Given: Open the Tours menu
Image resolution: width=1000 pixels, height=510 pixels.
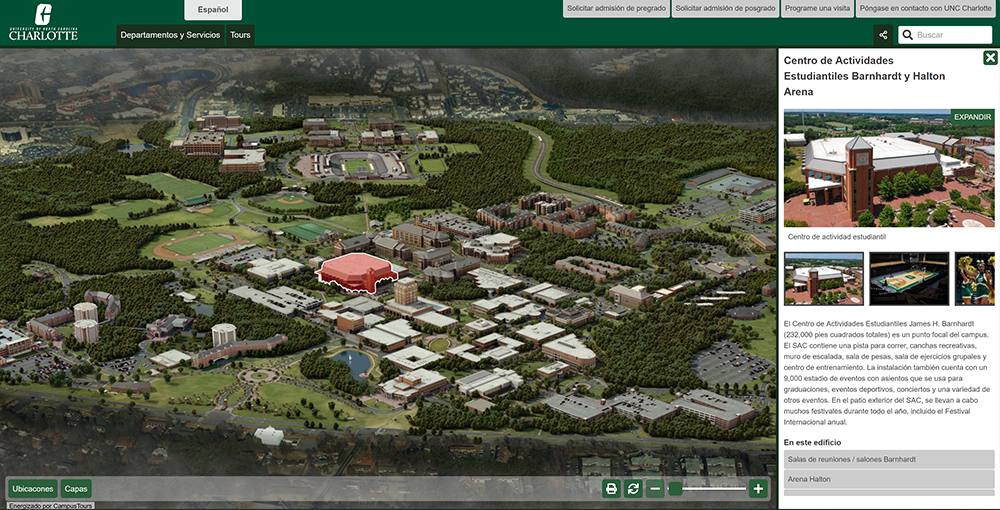Looking at the screenshot, I should pos(240,35).
